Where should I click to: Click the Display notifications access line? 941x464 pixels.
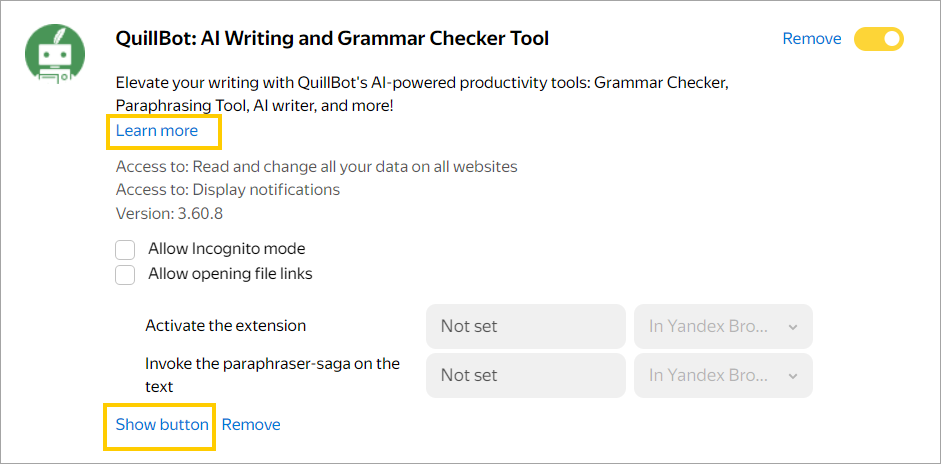tap(228, 190)
